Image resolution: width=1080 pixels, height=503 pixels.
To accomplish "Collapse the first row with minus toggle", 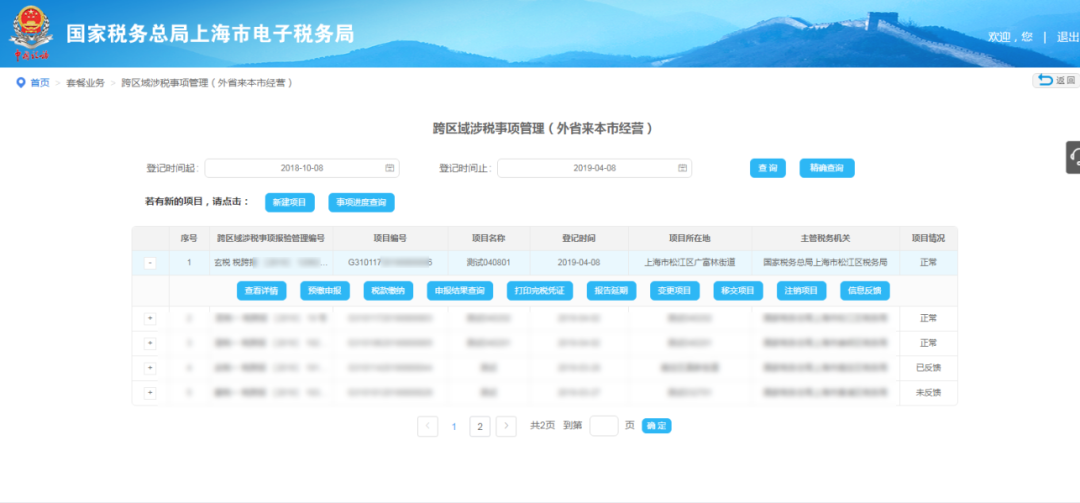I will tap(150, 263).
